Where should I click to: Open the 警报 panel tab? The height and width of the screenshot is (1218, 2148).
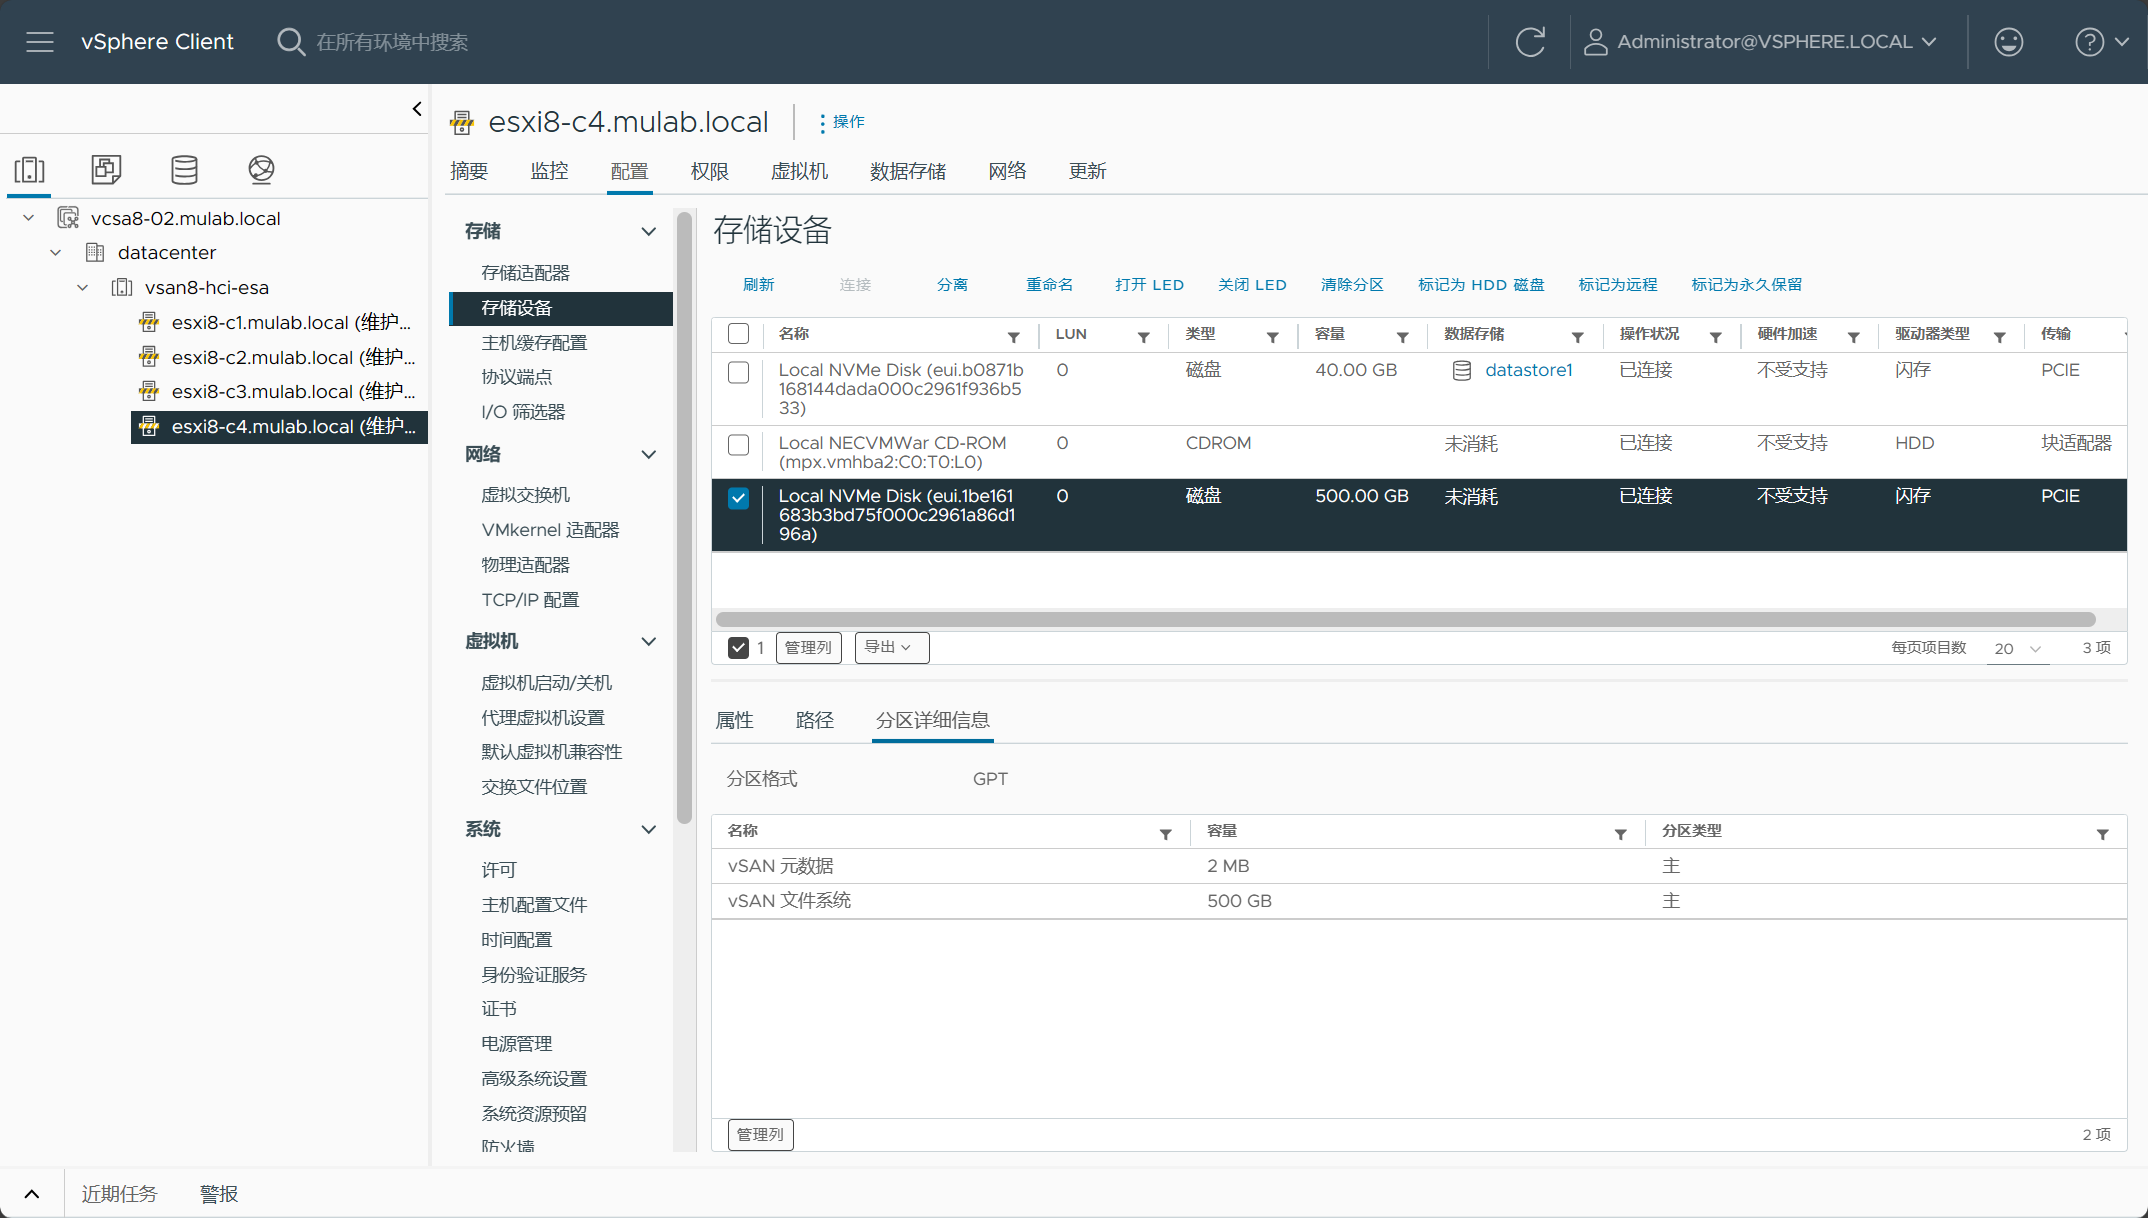click(219, 1194)
